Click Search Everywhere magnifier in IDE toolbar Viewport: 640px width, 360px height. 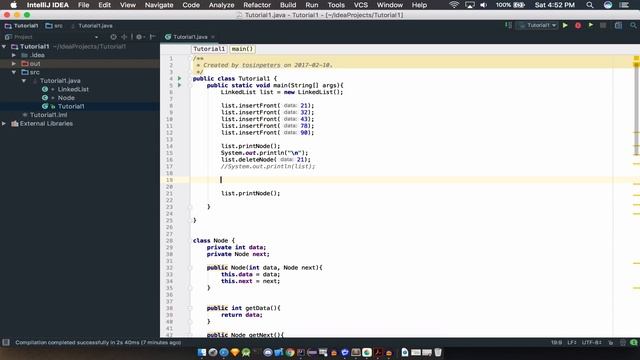[633, 25]
